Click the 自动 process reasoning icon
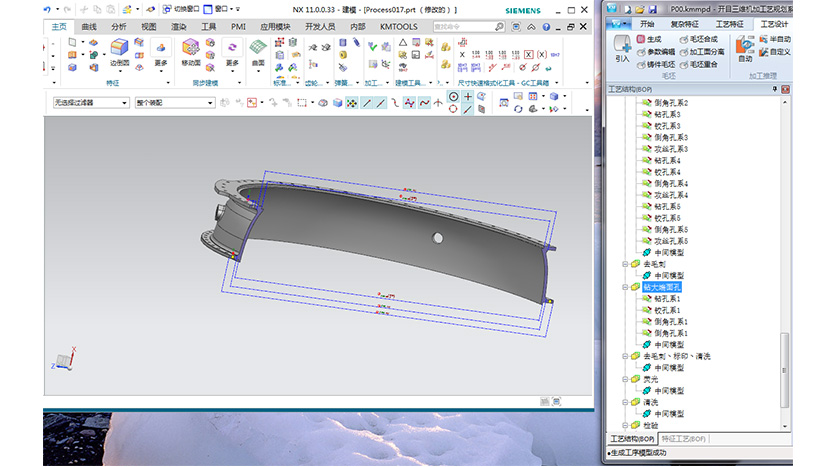The image size is (830, 467). click(x=745, y=45)
